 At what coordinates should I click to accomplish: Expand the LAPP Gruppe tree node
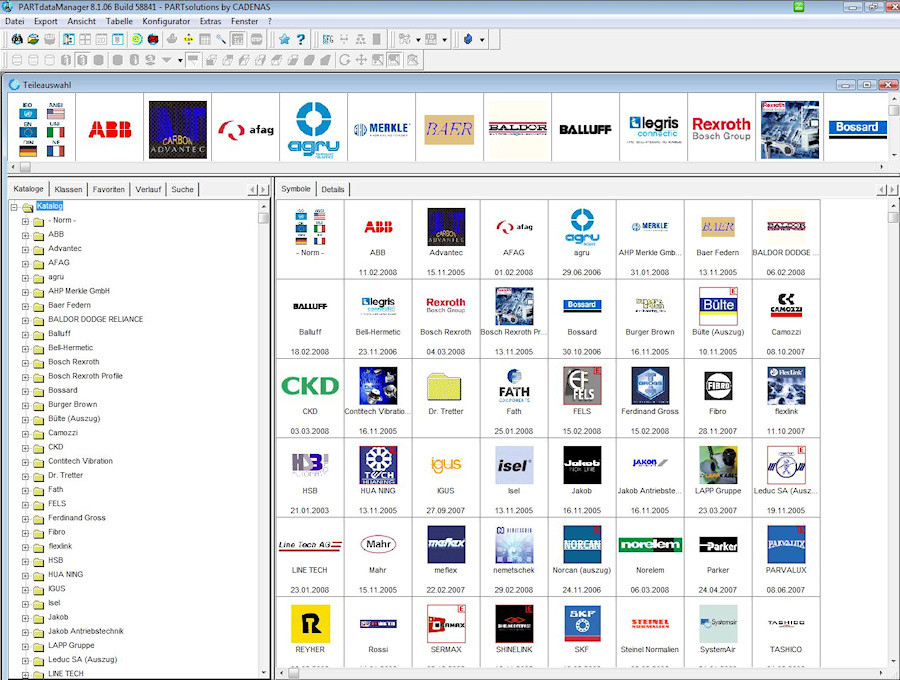[25, 646]
